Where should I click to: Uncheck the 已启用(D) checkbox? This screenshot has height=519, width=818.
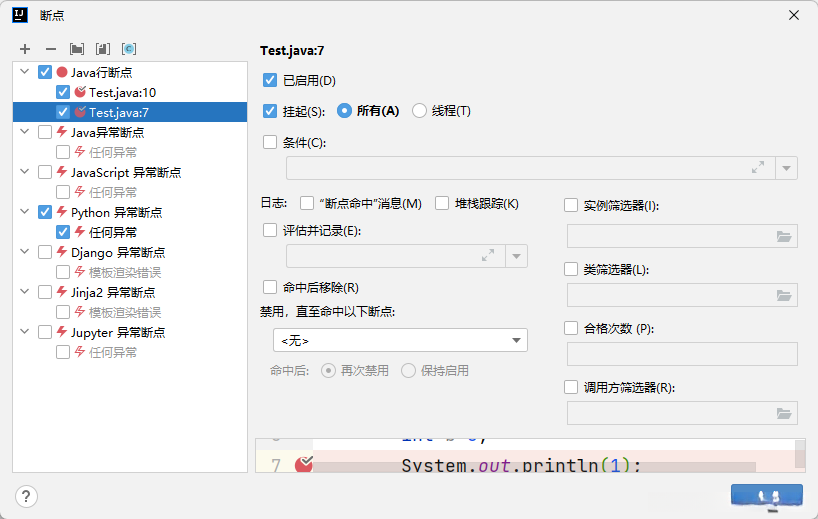point(270,80)
